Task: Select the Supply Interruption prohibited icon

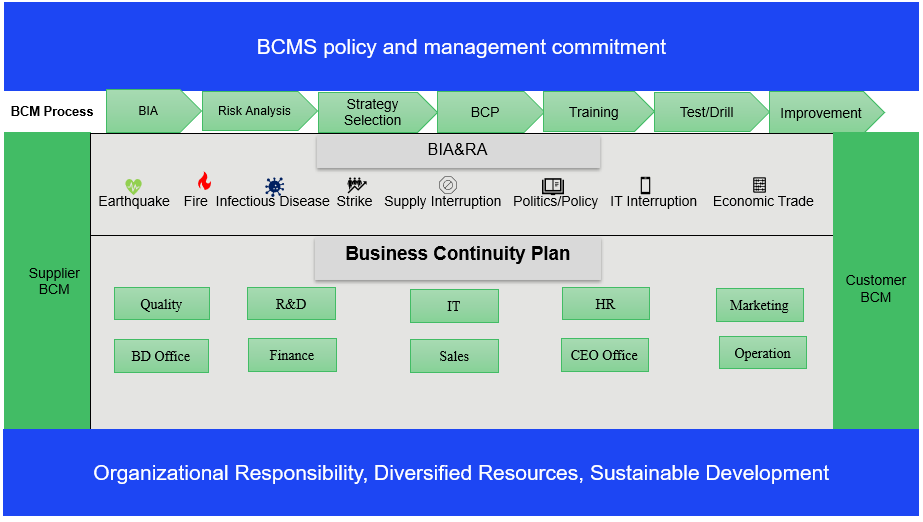Action: click(x=448, y=185)
